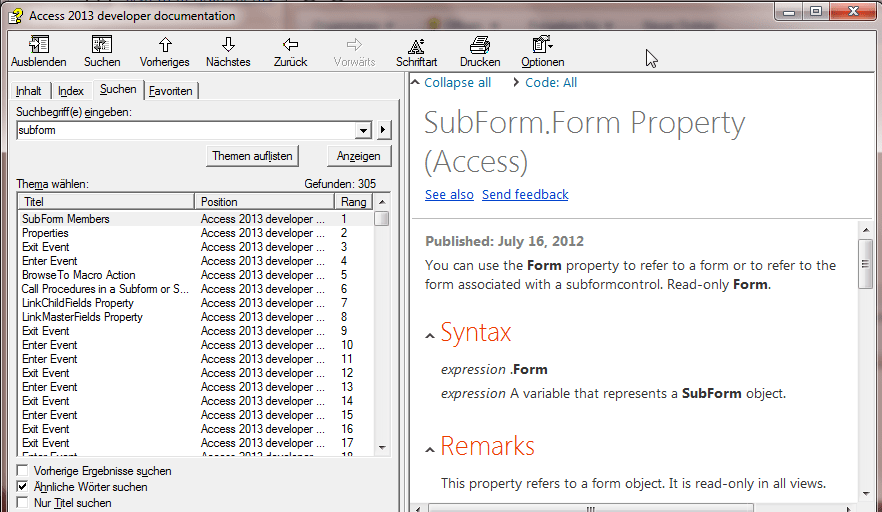
Task: Sort results by the Position column header
Action: pos(264,201)
